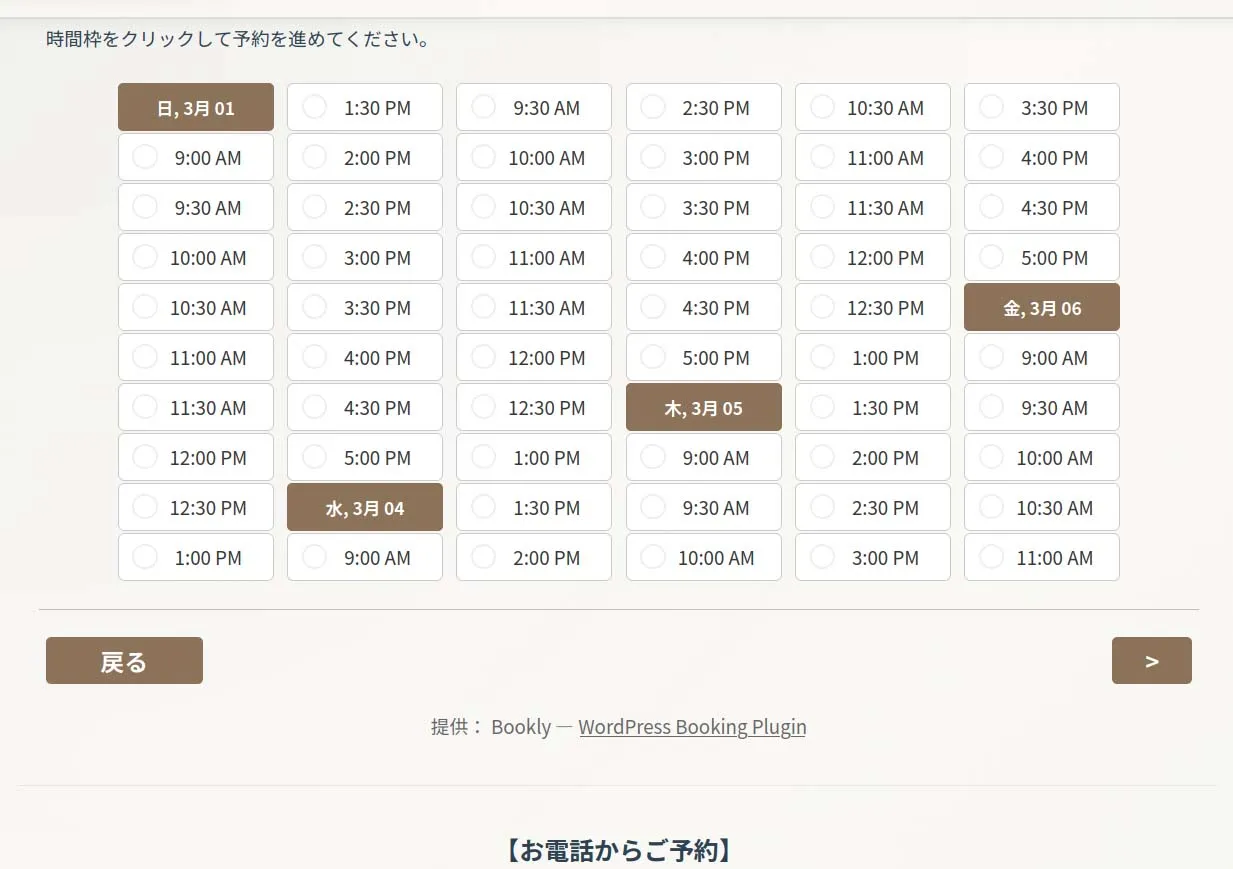Screen dimensions: 1233x869
Task: Select 9:00 AM slot on 金, 3月 06
Action: (1042, 358)
